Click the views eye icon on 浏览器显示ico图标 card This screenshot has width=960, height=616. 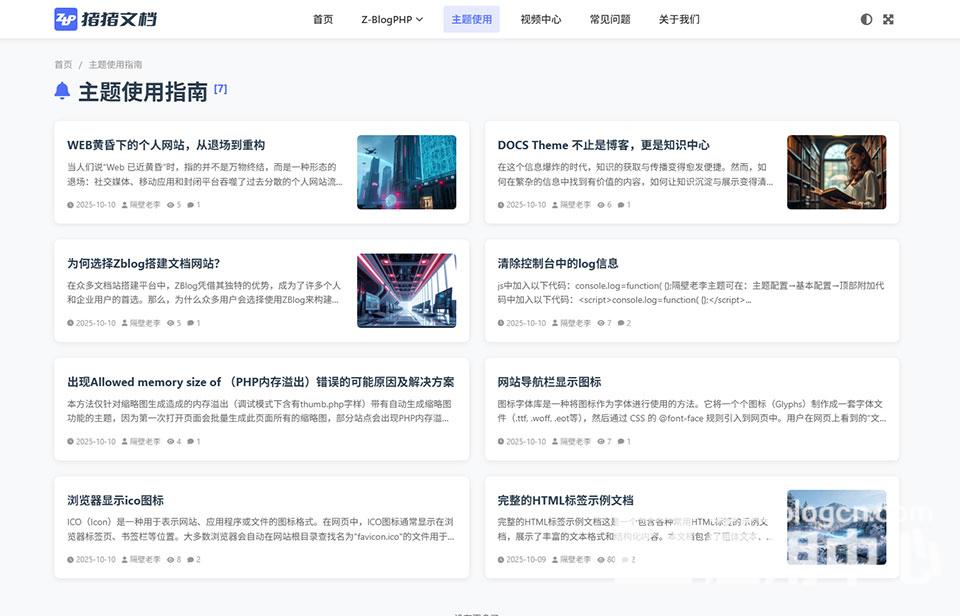pyautogui.click(x=169, y=560)
